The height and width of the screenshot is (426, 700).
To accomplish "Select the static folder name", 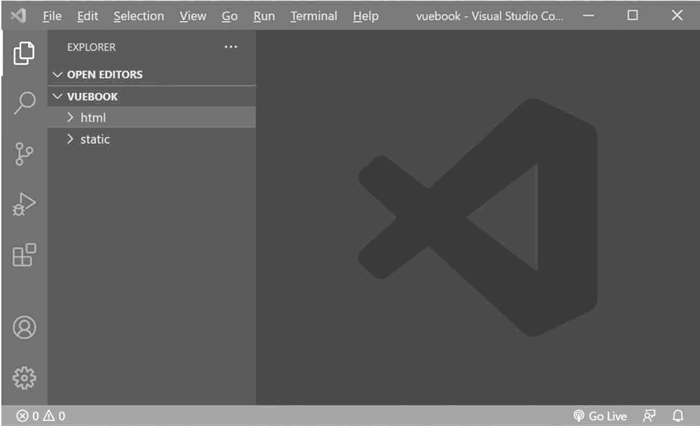I will 95,139.
